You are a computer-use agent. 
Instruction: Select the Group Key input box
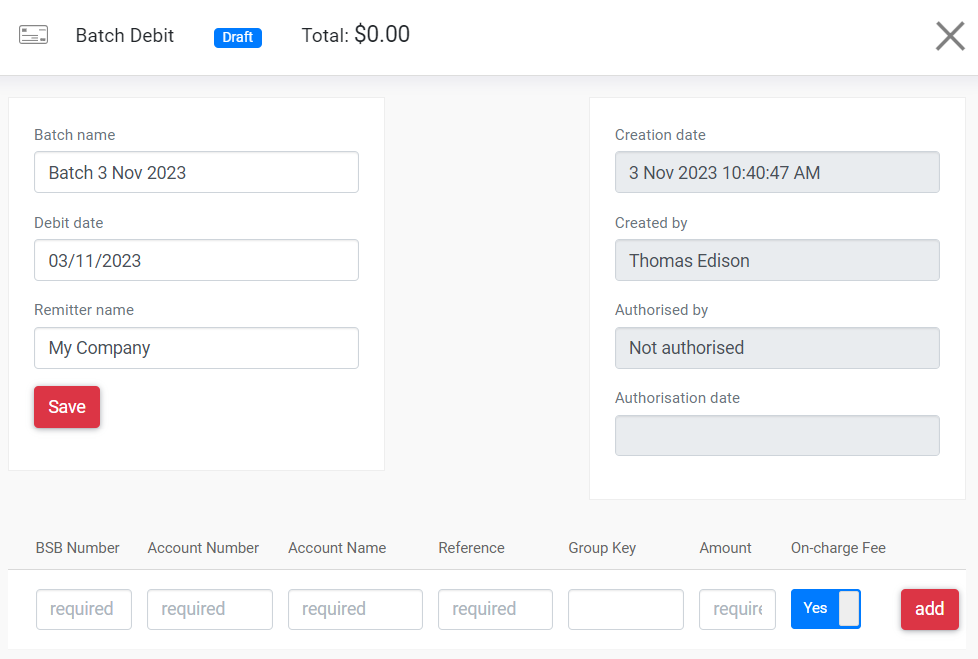tap(626, 609)
